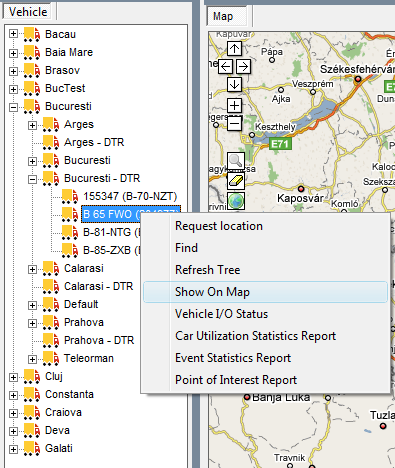
Task: Open Event Statistics Report menu entry
Action: [x=265, y=358]
